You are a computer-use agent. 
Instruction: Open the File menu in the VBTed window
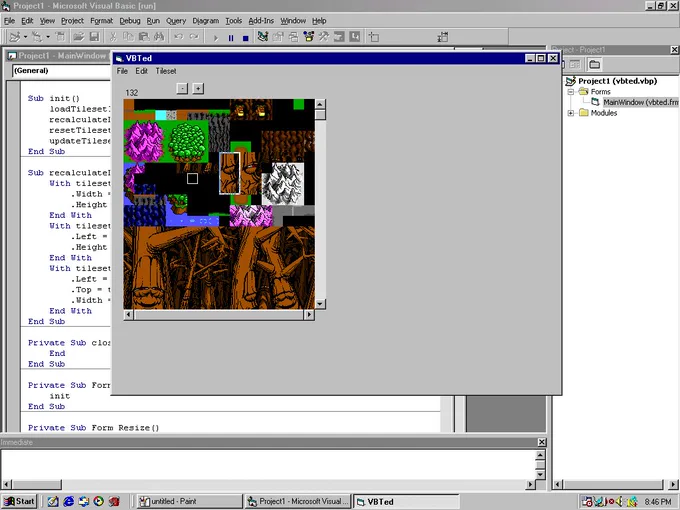tap(122, 71)
